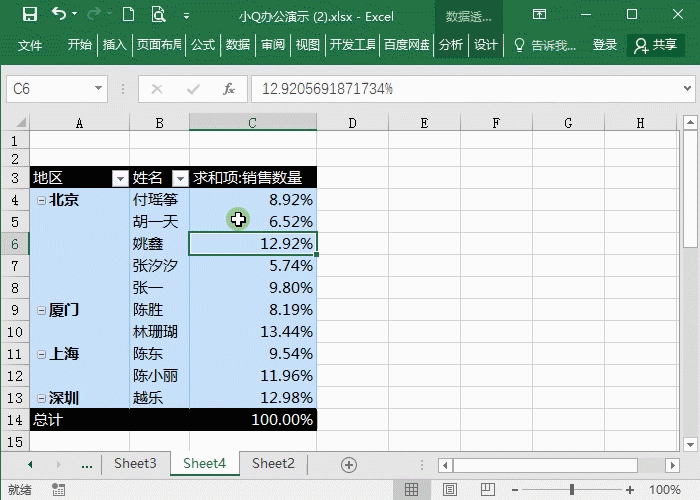
Task: Show hidden sheet tabs with ellipsis
Action: click(87, 466)
